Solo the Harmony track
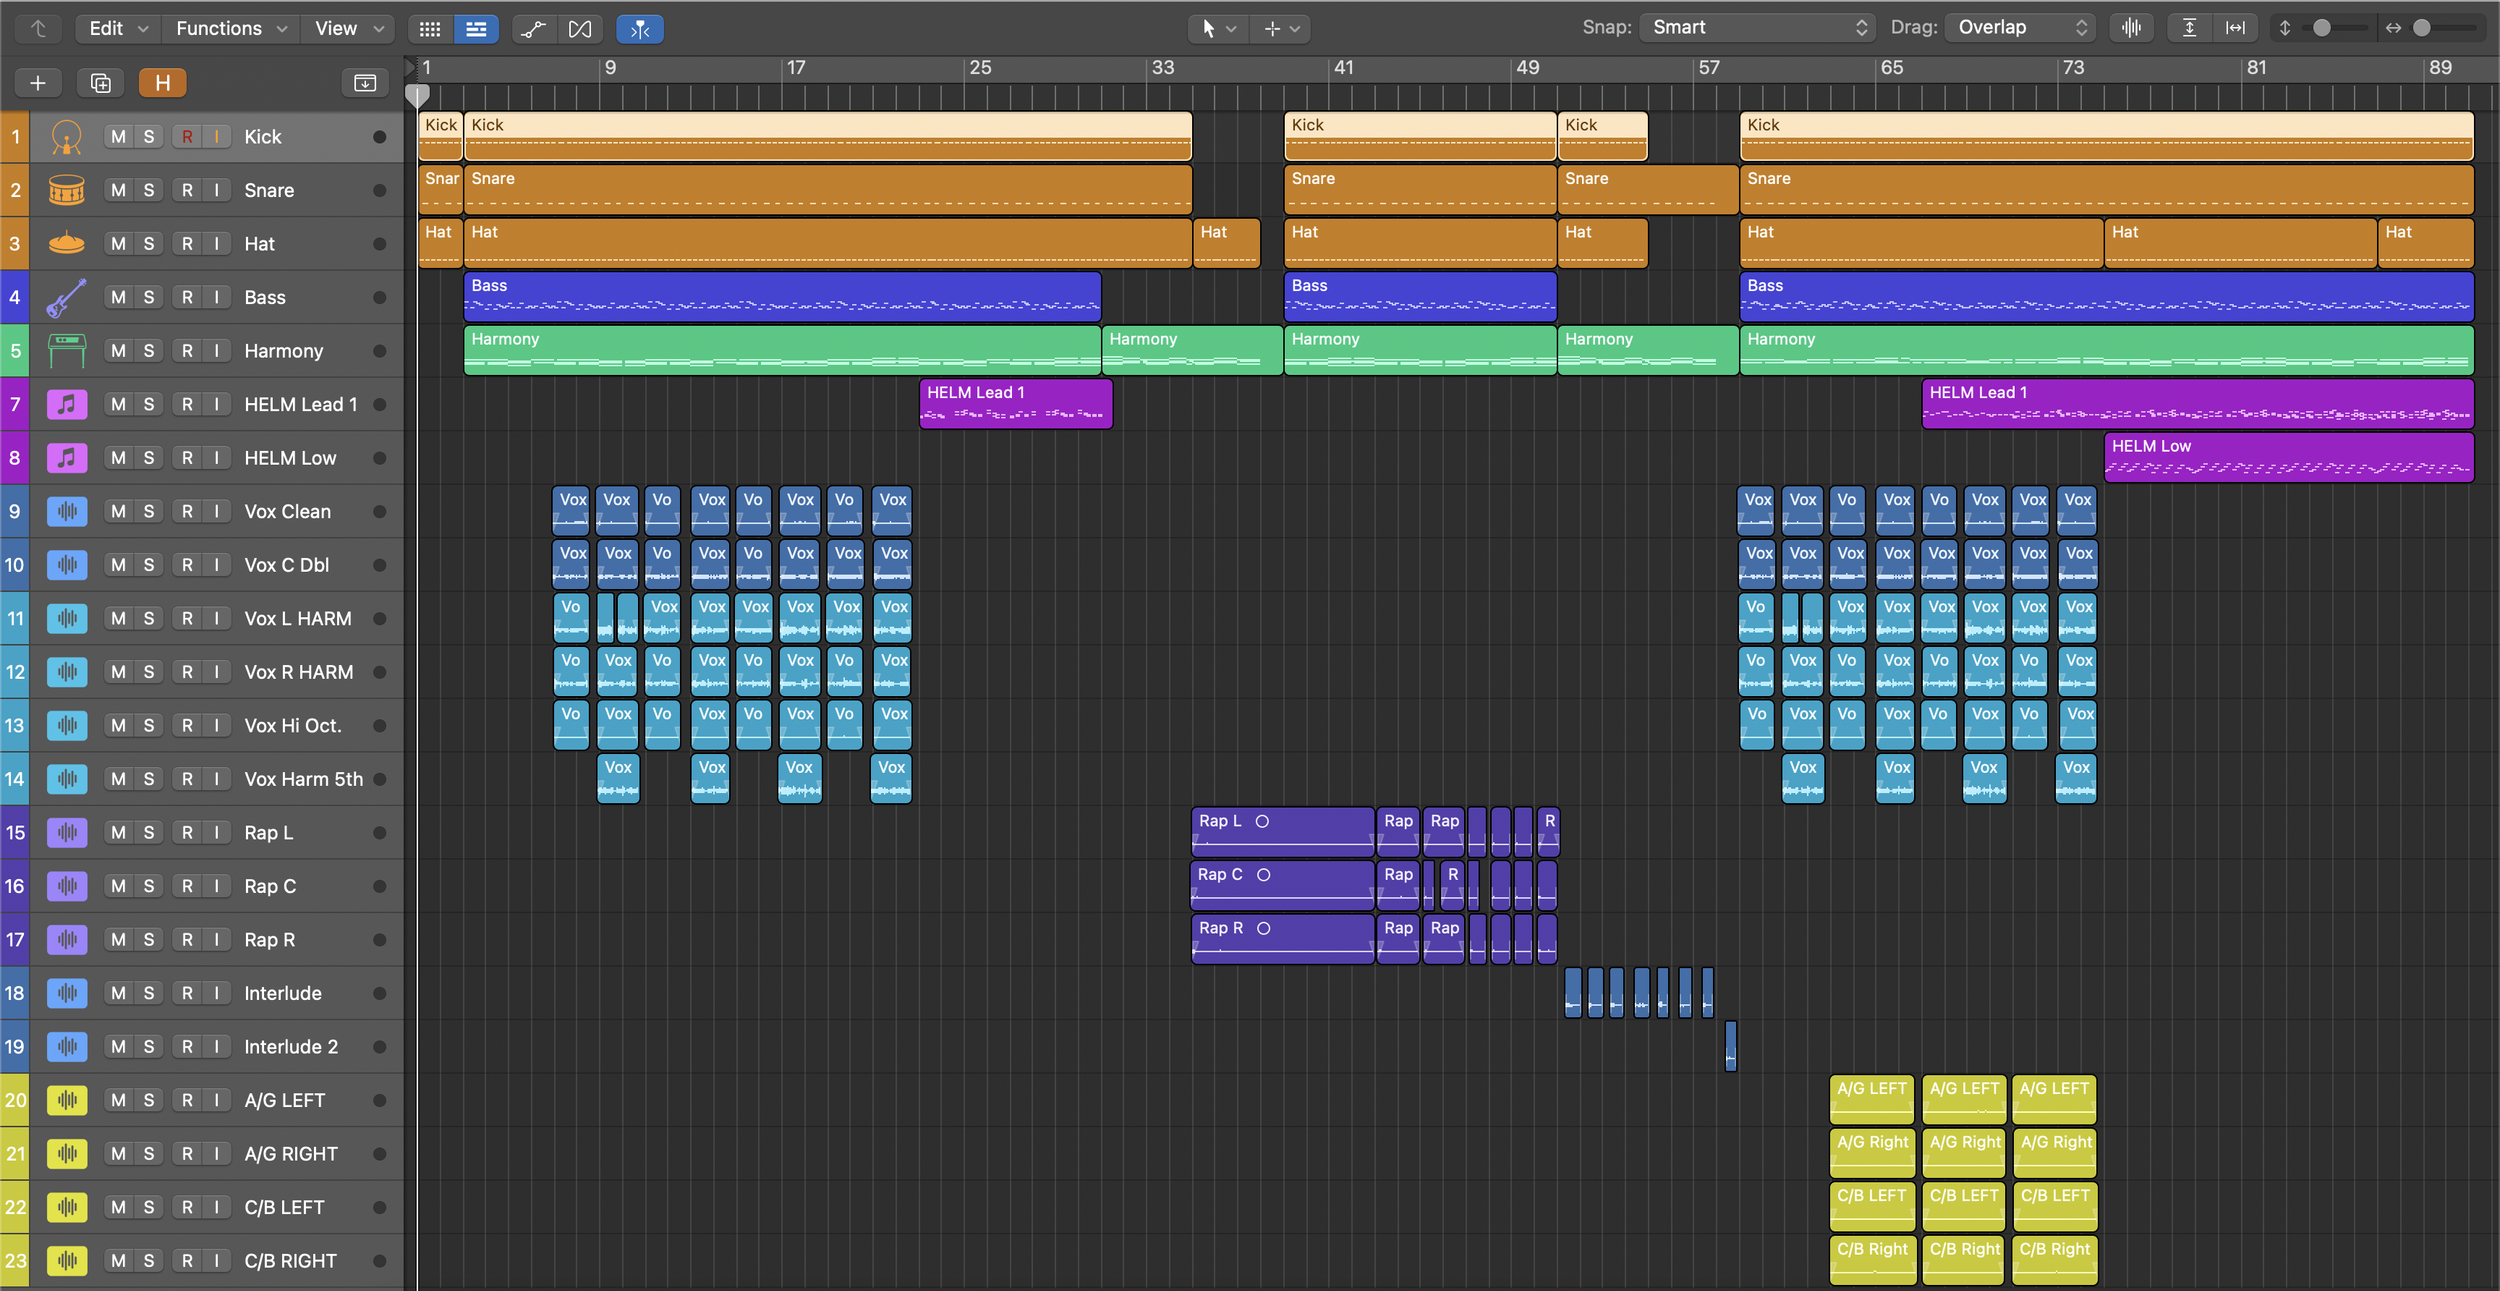 click(149, 351)
